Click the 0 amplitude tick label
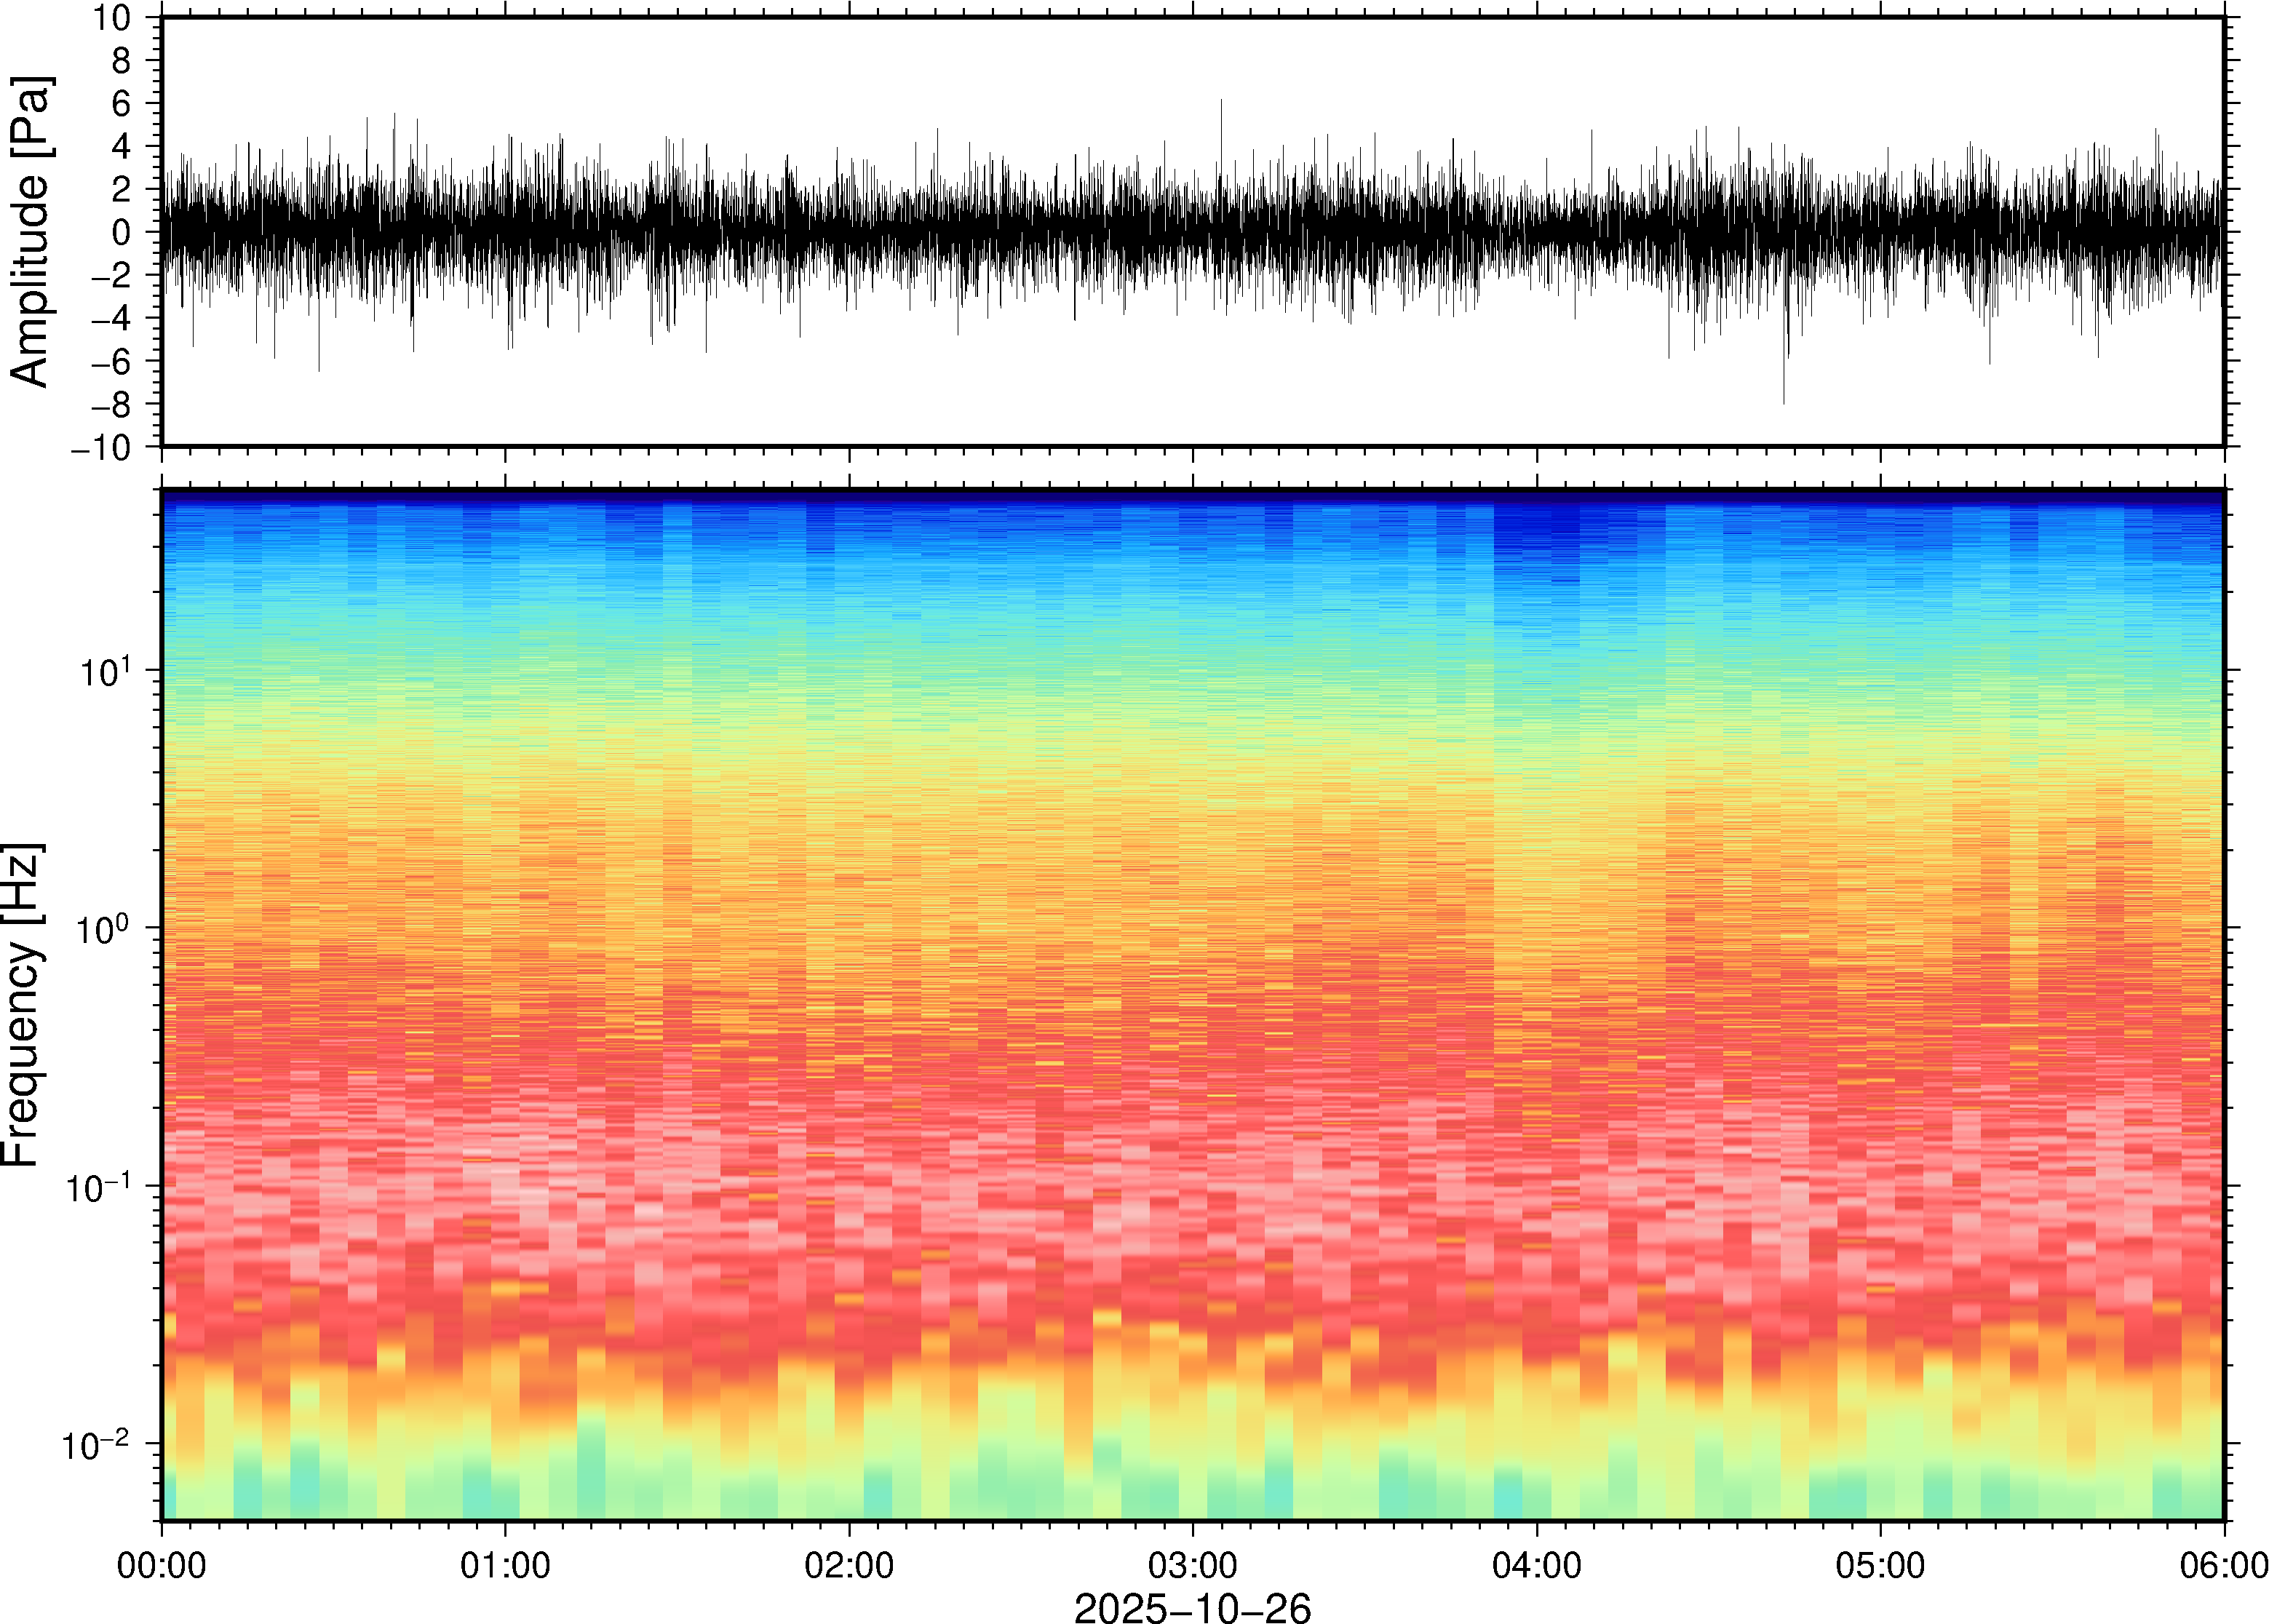The image size is (2269, 1624). coord(122,233)
